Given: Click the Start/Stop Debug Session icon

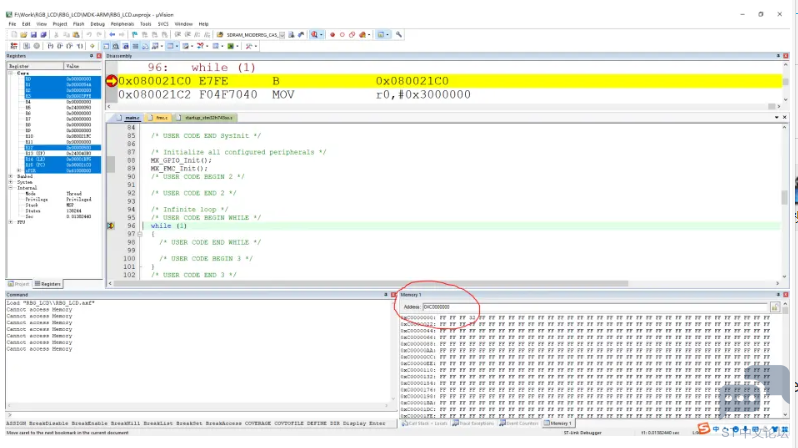Looking at the screenshot, I should (314, 35).
